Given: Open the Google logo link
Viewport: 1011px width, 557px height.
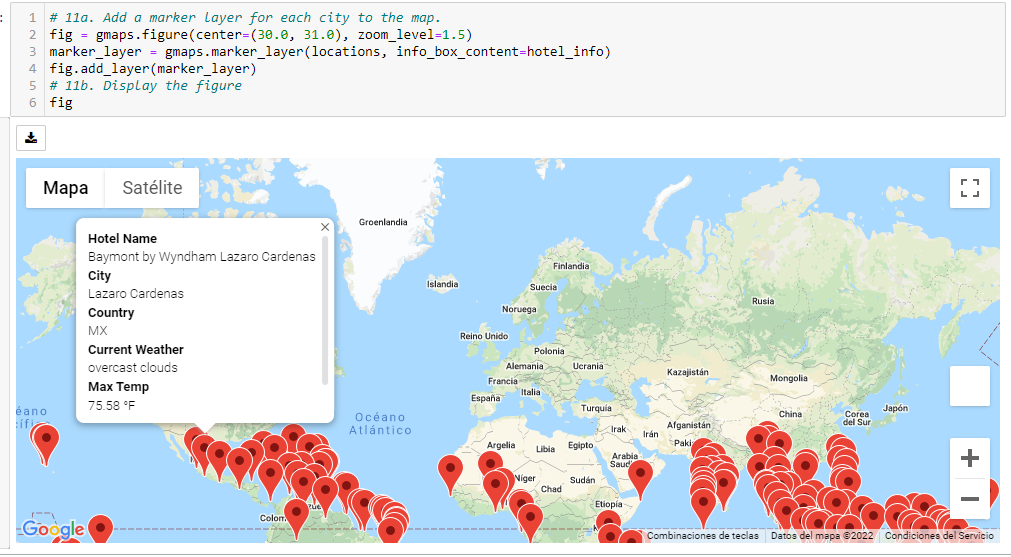Looking at the screenshot, I should [53, 529].
